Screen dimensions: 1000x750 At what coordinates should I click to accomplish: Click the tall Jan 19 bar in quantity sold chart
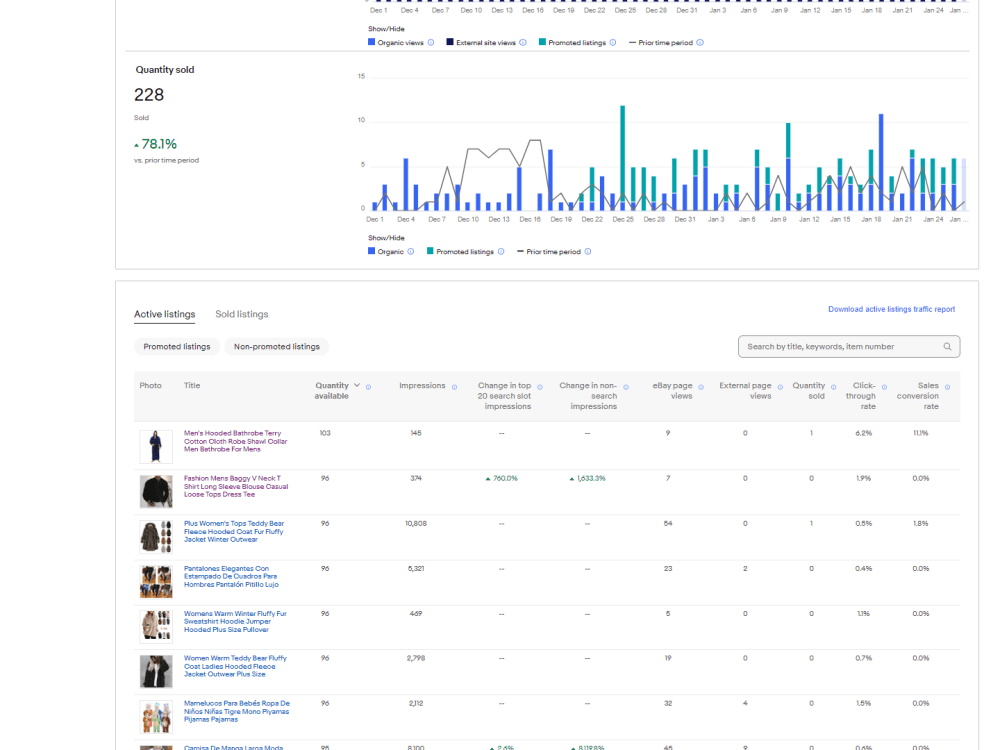(881, 163)
